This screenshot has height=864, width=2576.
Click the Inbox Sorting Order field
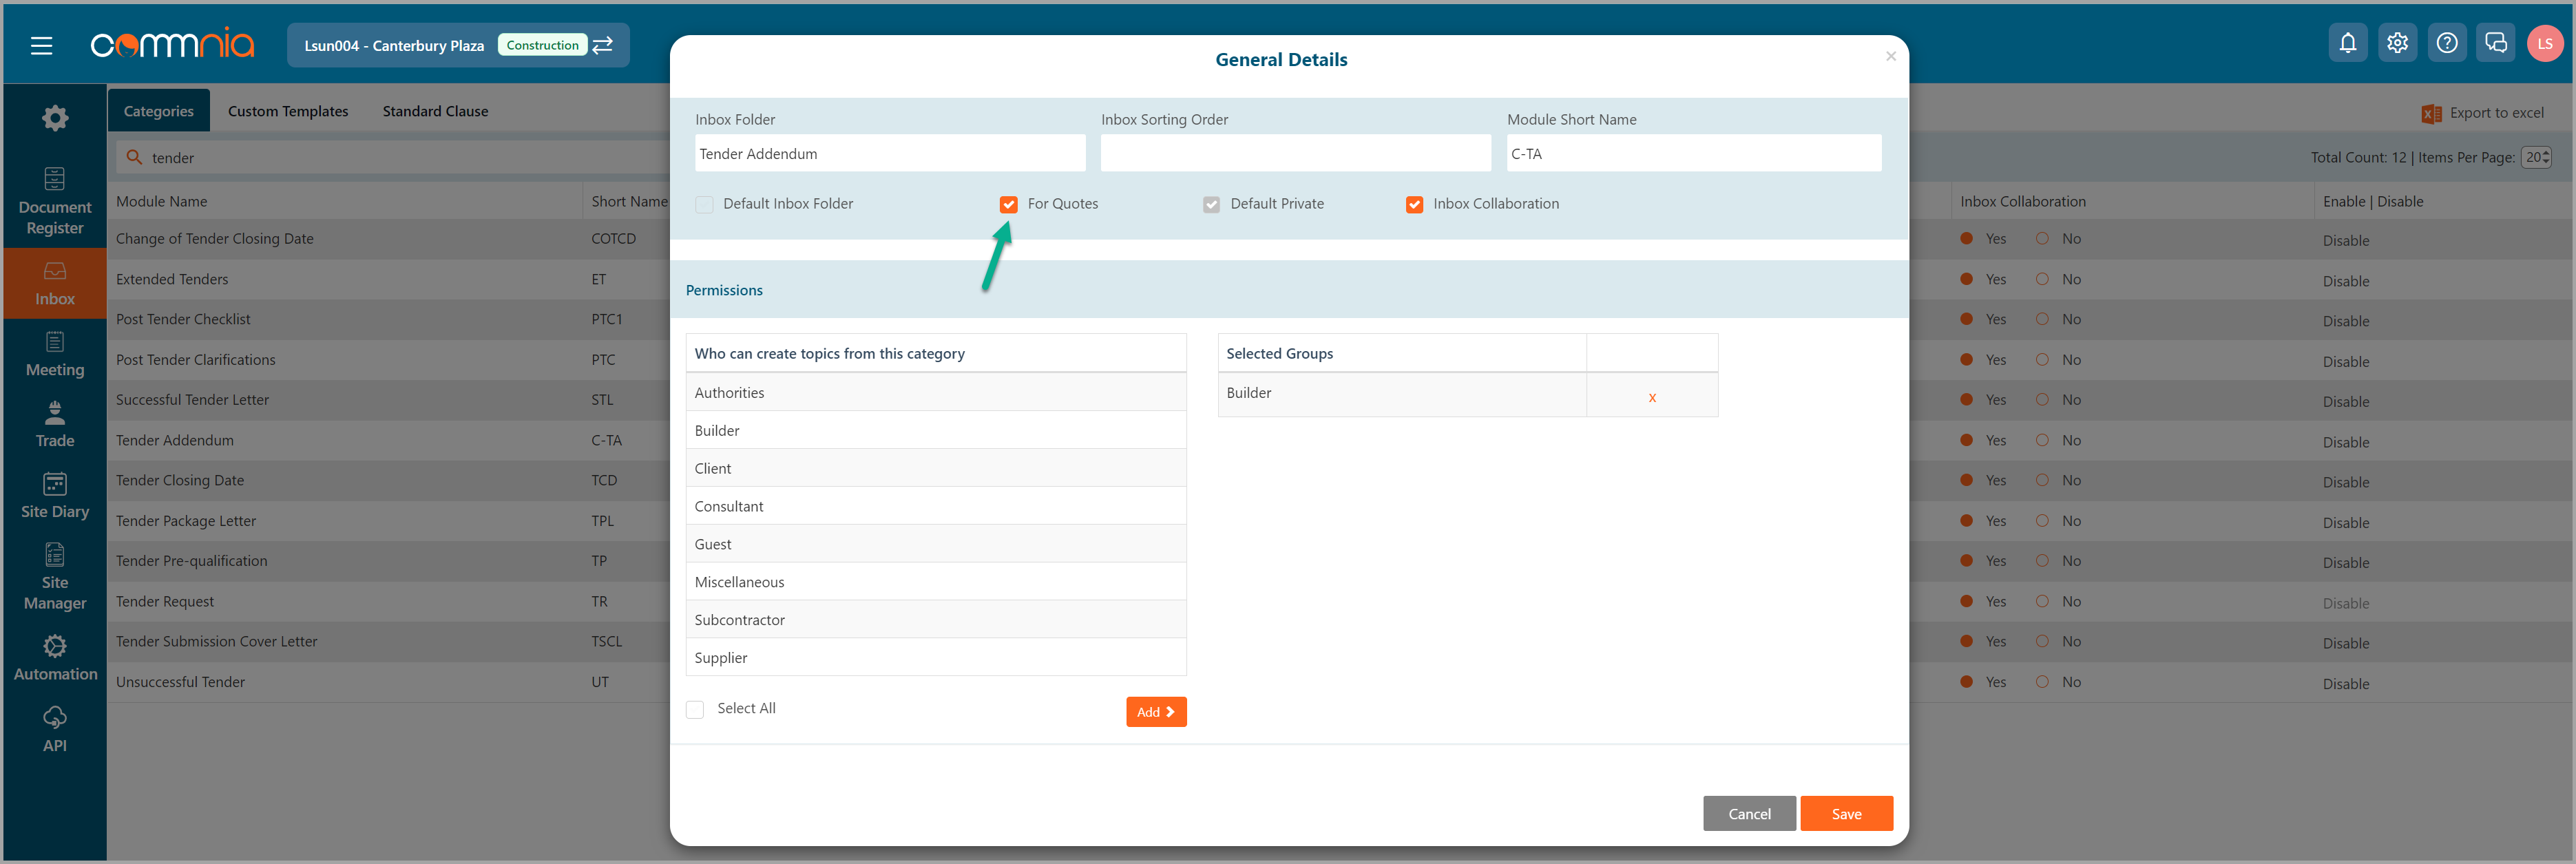point(1295,154)
